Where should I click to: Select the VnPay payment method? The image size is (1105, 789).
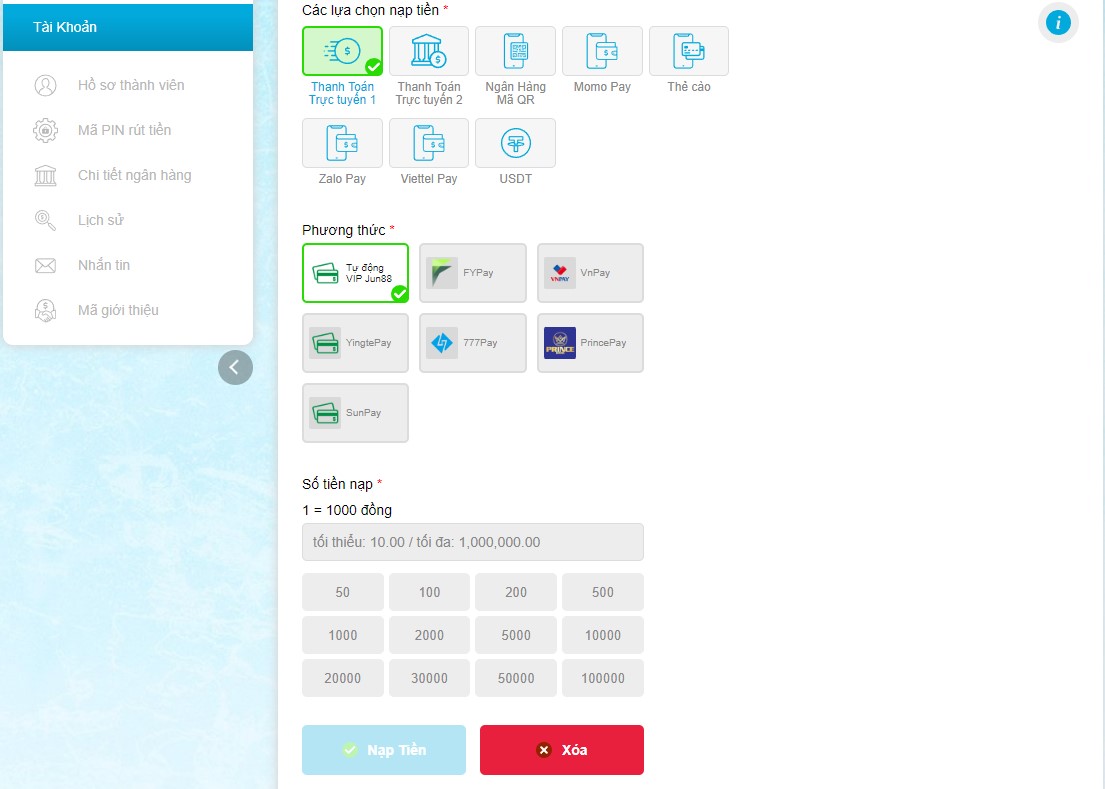click(590, 273)
